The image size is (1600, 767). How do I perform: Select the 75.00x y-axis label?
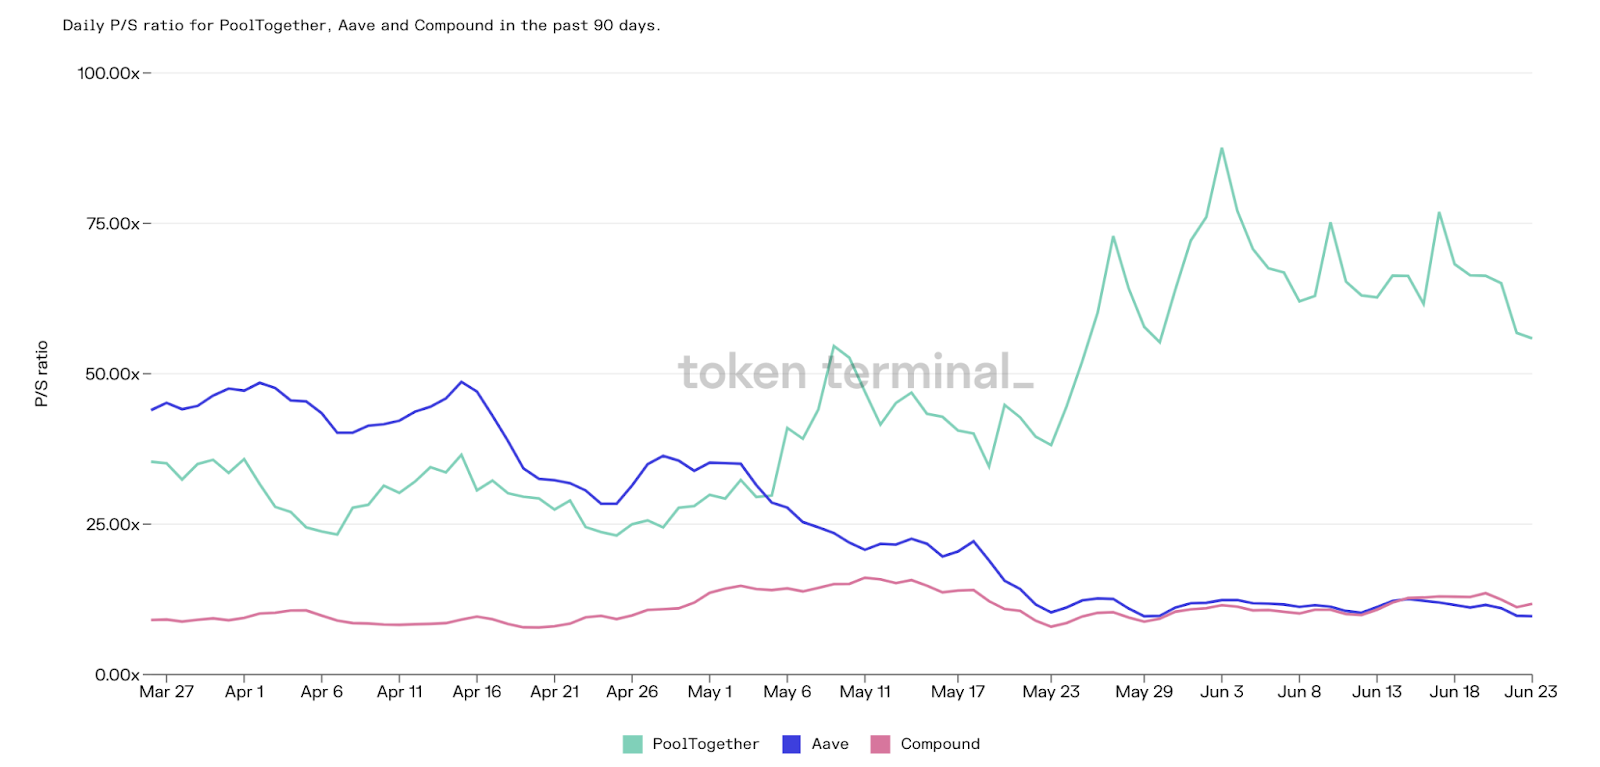[112, 223]
